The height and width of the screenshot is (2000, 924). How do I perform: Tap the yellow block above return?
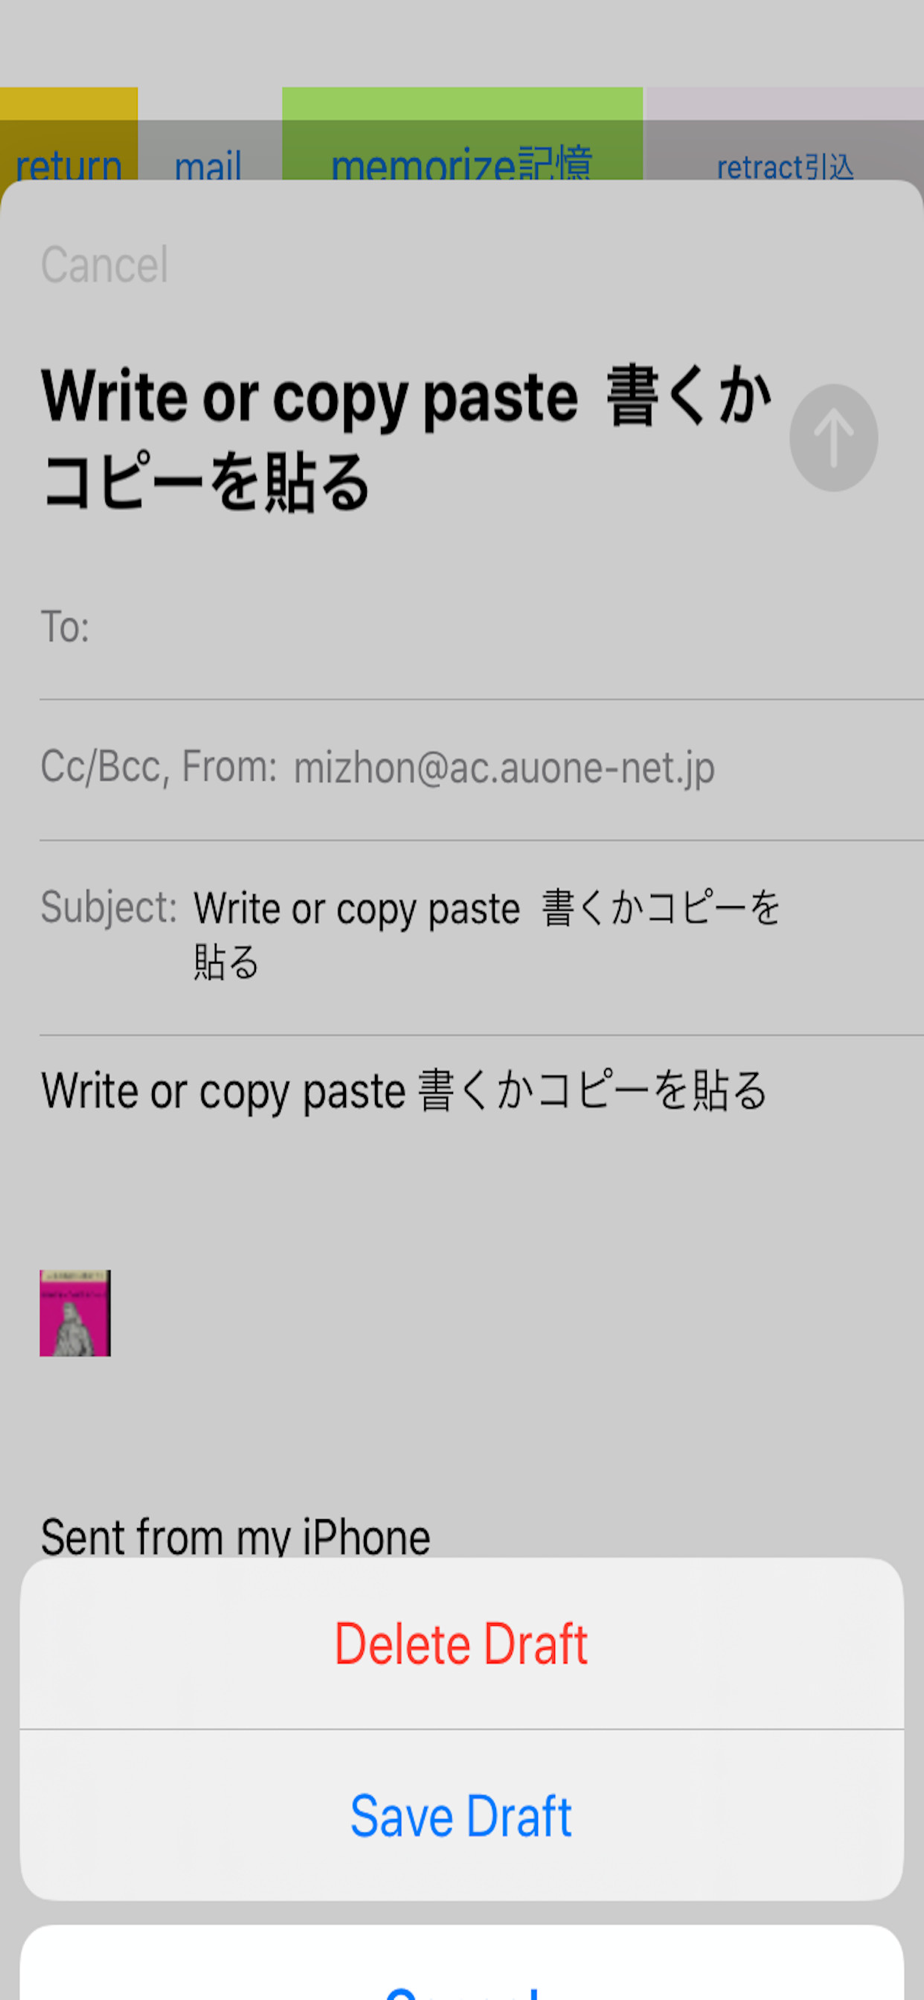coord(69,105)
